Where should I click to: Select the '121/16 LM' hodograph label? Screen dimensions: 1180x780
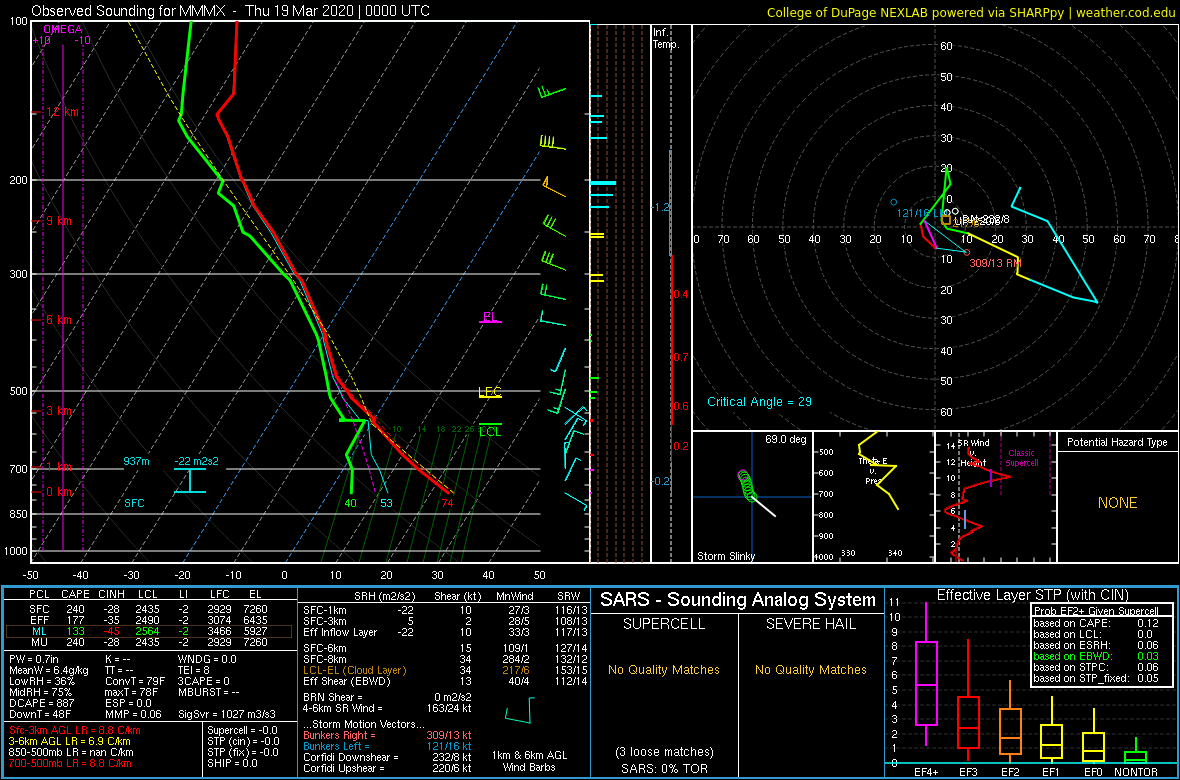[920, 214]
